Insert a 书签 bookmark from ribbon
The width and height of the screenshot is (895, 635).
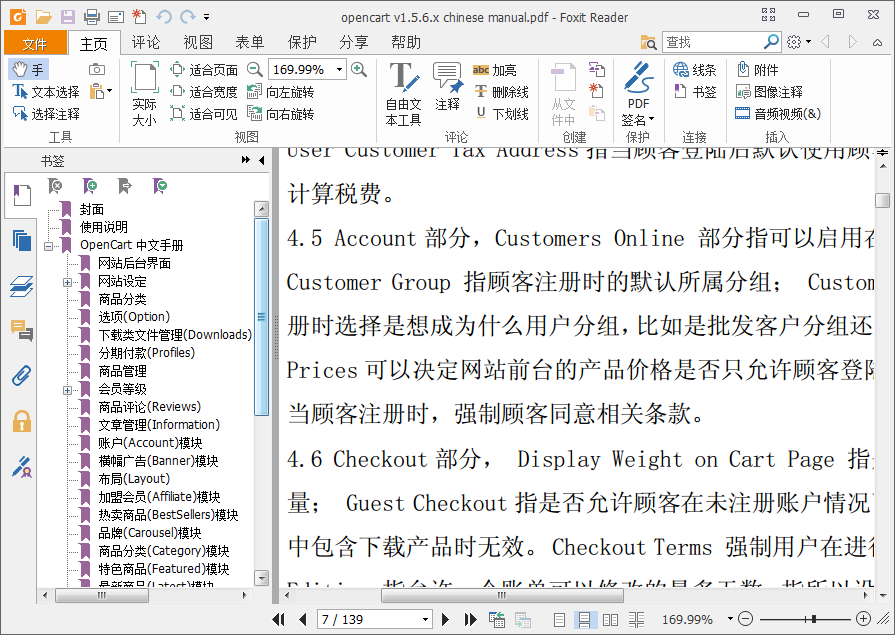694,91
